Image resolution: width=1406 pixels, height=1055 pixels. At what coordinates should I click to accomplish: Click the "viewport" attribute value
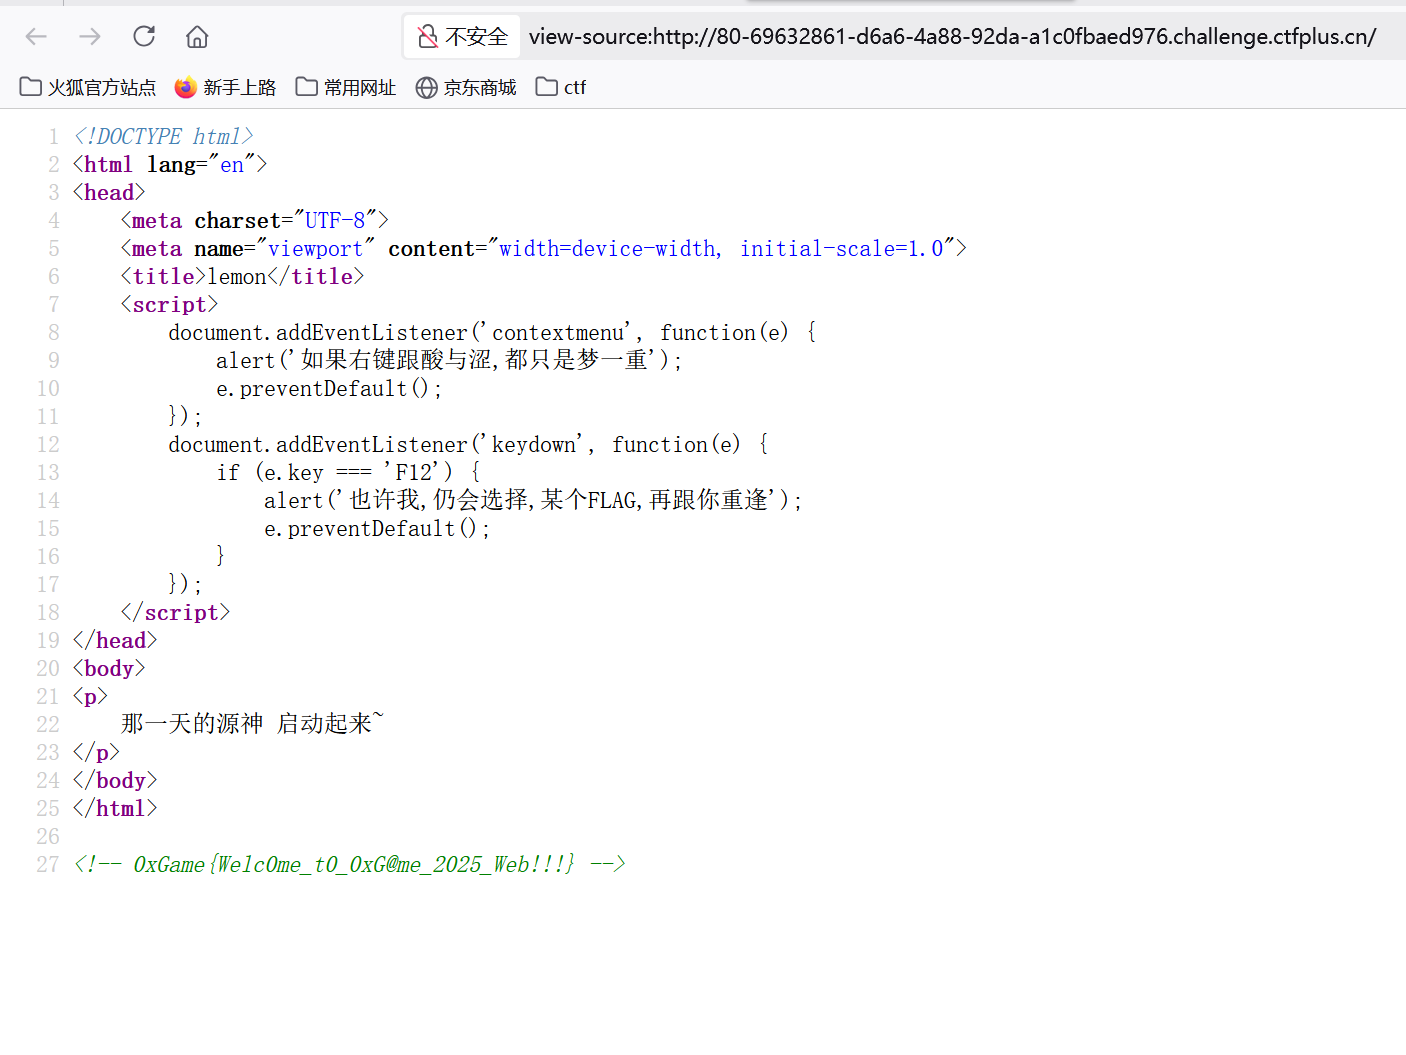pos(315,249)
